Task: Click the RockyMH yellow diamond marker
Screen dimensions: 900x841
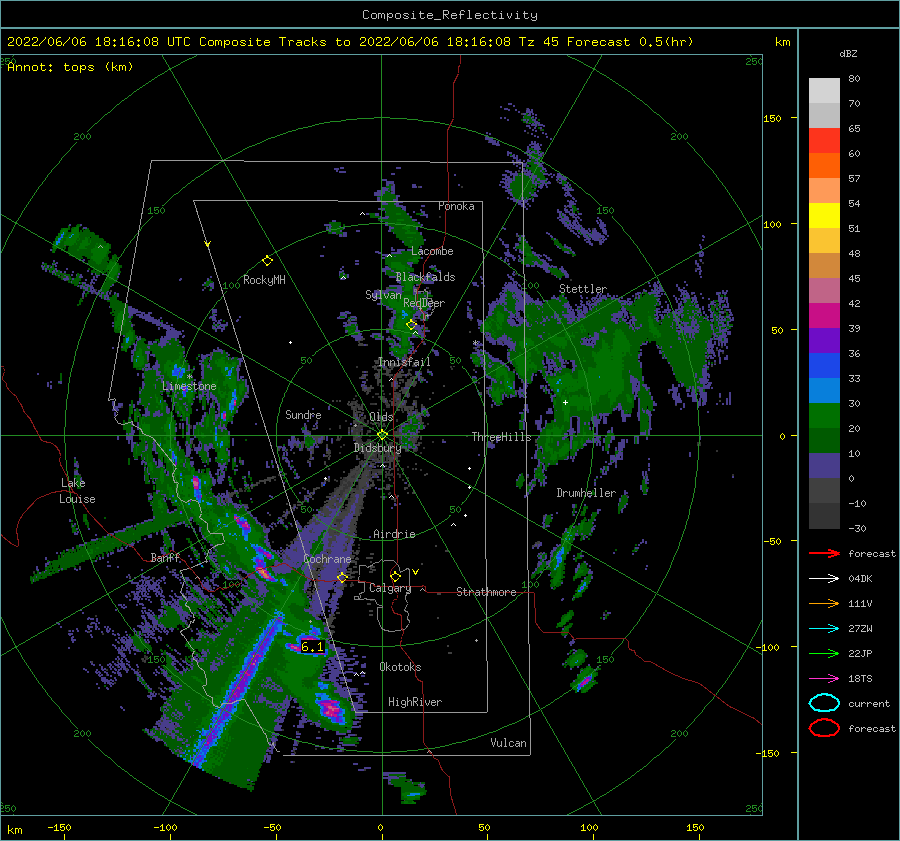Action: [267, 261]
